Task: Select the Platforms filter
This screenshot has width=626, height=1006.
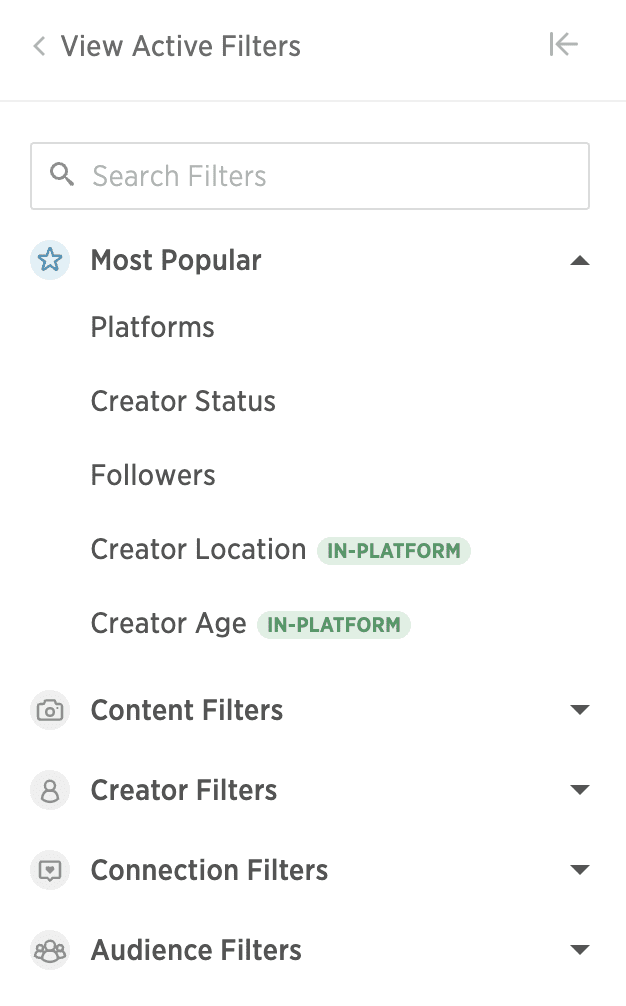Action: (x=153, y=327)
